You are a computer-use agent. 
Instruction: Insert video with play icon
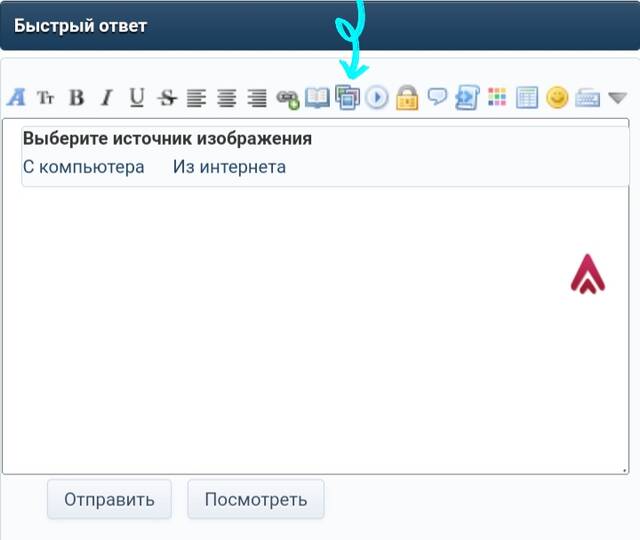377,98
